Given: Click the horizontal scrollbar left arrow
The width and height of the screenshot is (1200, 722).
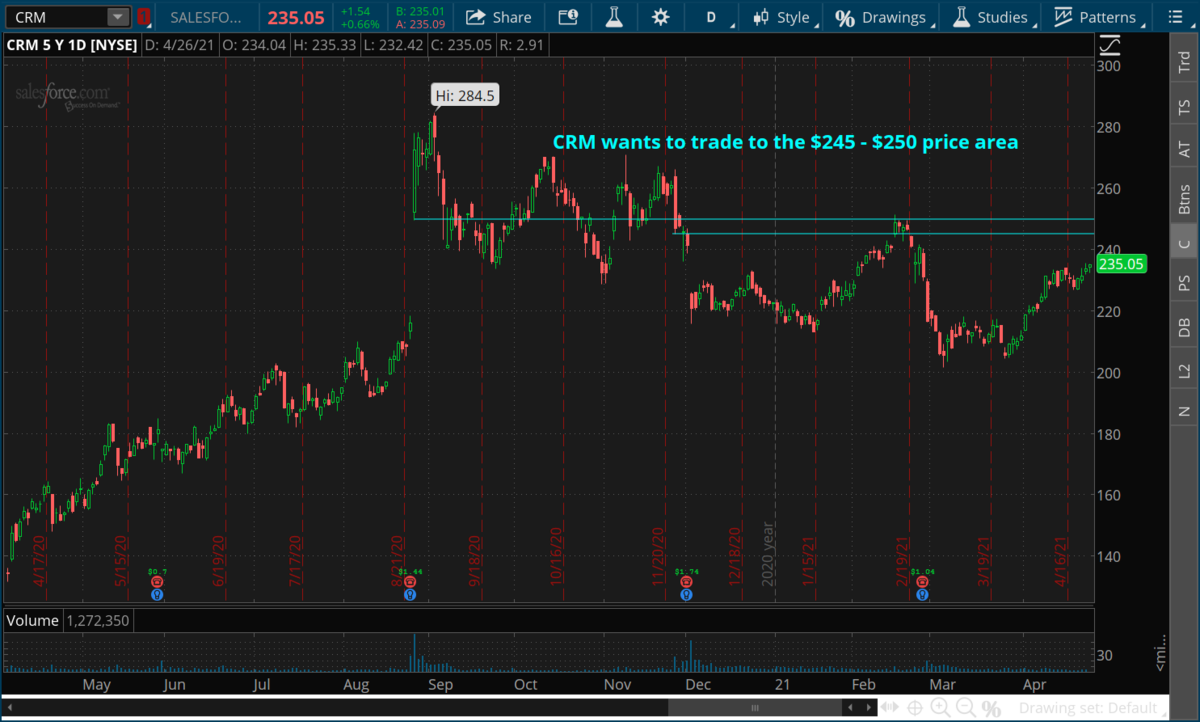Looking at the screenshot, I should 8,708.
